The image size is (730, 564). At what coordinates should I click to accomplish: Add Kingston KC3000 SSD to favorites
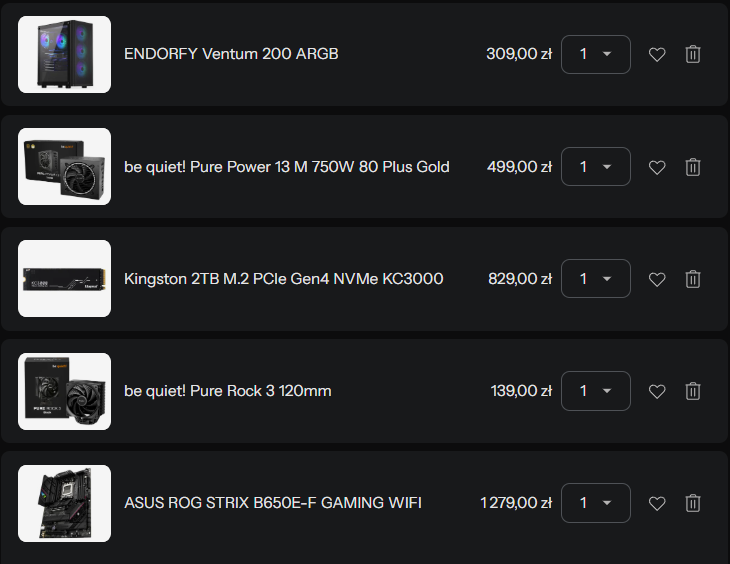[x=657, y=279]
